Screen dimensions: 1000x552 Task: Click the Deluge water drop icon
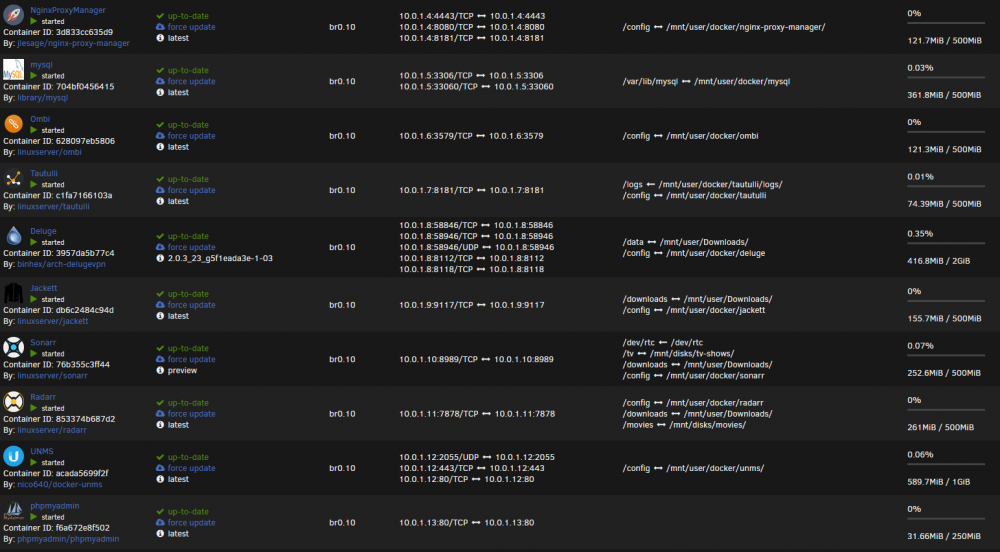click(13, 235)
